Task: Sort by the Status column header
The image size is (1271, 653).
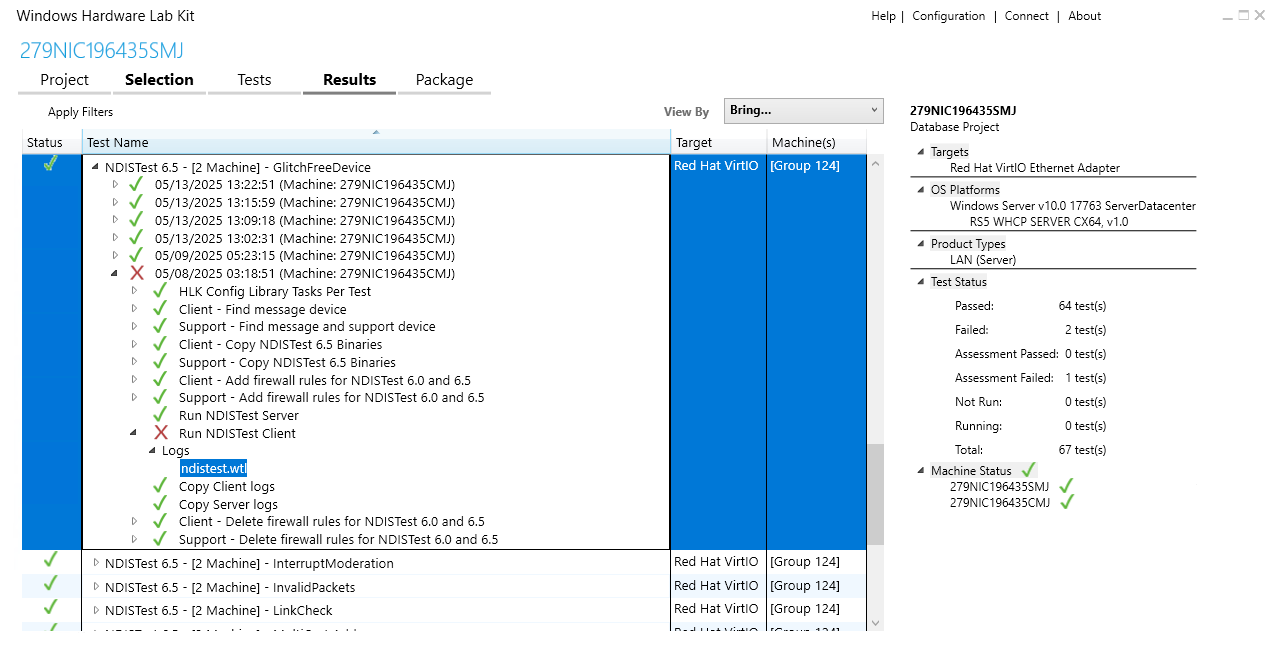Action: [x=51, y=142]
